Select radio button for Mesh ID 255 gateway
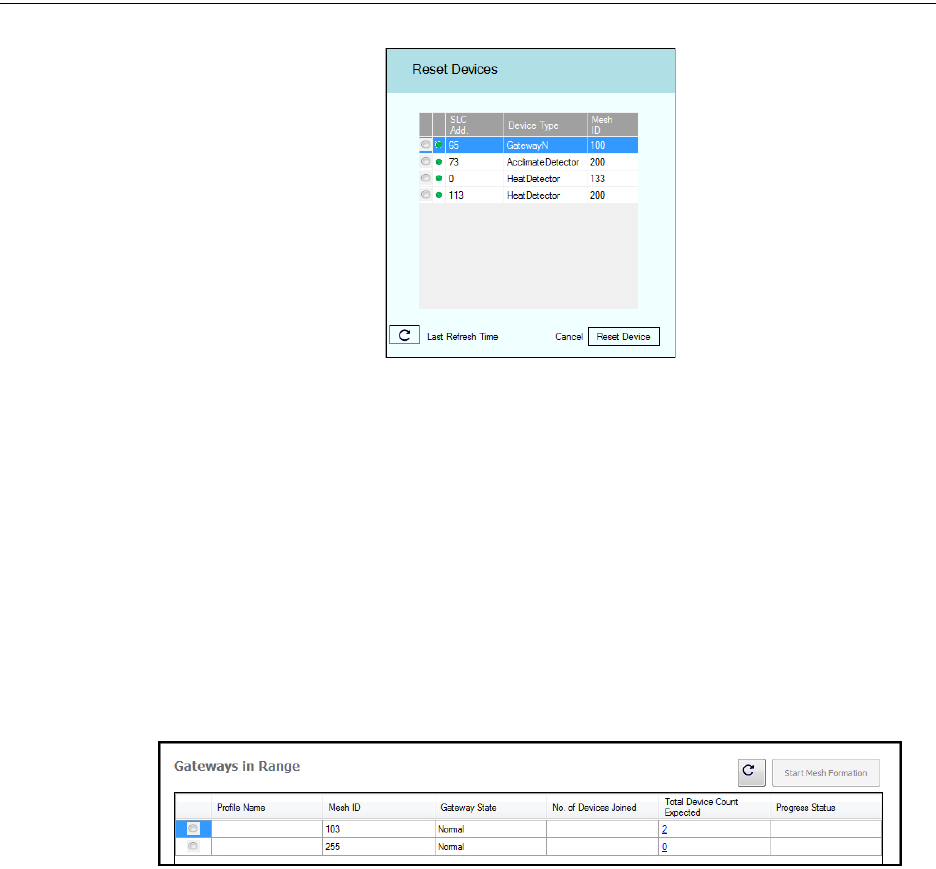Image resolution: width=936 pixels, height=869 pixels. (x=193, y=846)
